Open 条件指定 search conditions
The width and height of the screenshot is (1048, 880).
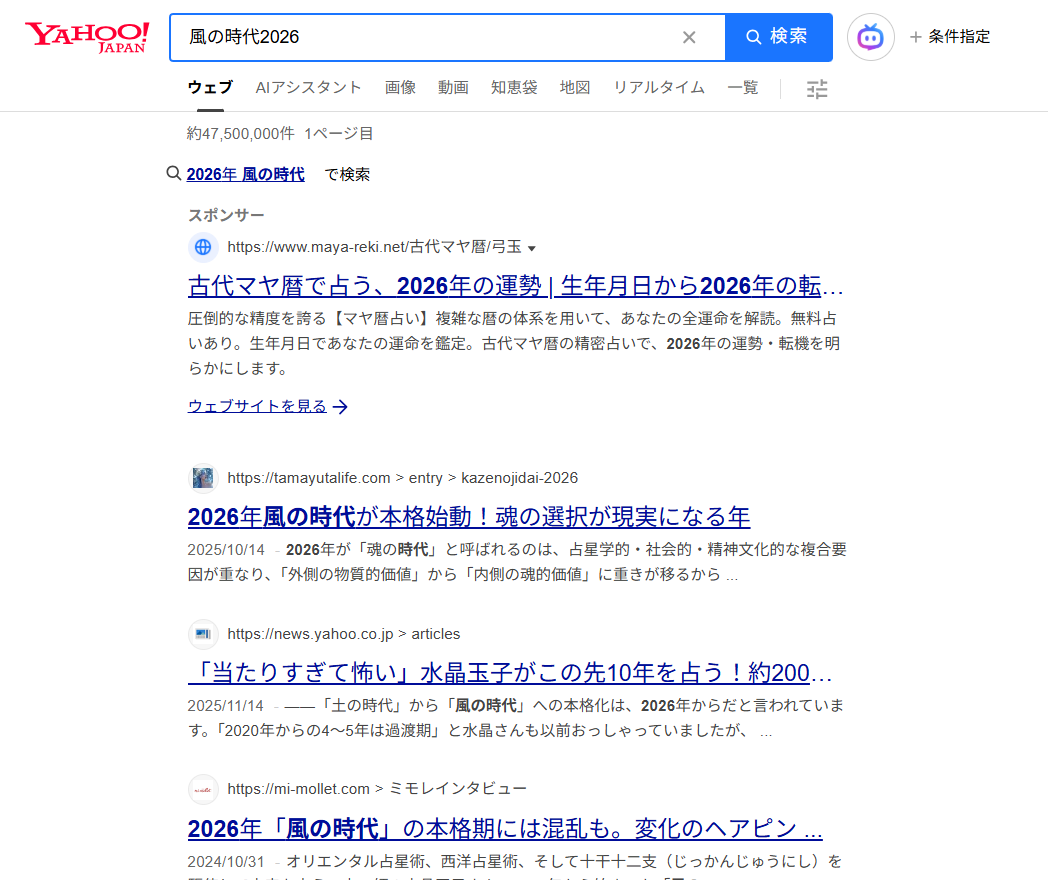[950, 37]
